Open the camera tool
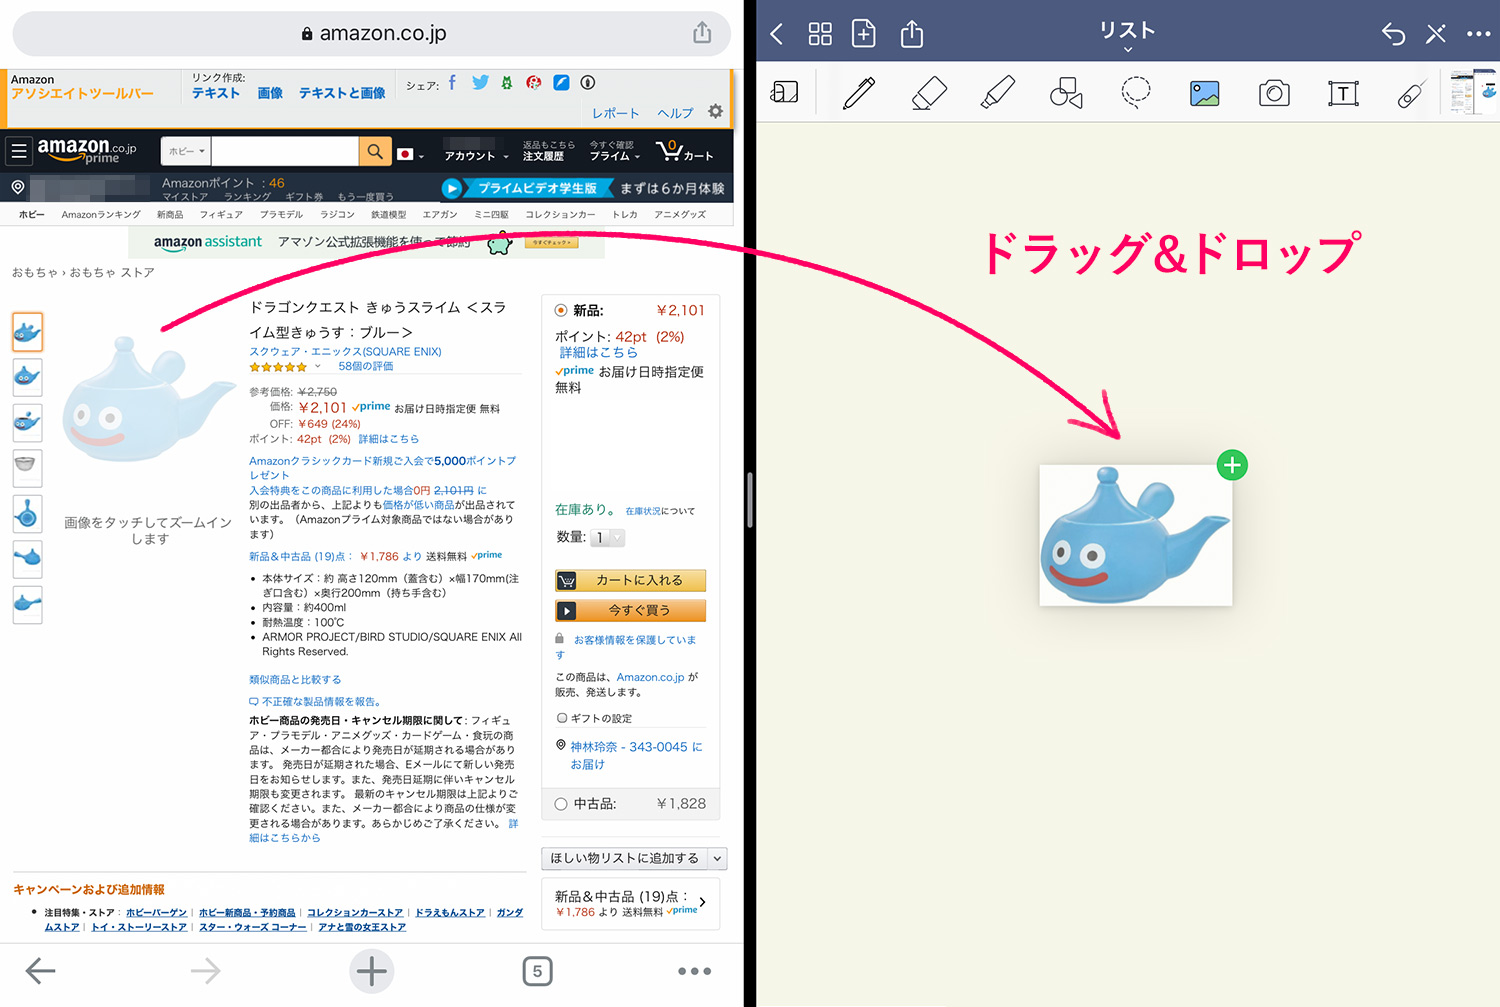The height and width of the screenshot is (1007, 1500). tap(1274, 94)
